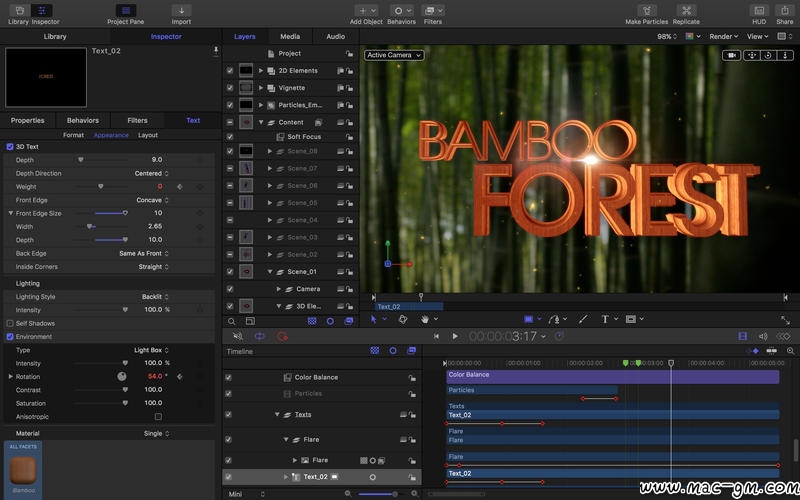Switch to the Audio tab
The height and width of the screenshot is (500, 800).
(x=335, y=36)
